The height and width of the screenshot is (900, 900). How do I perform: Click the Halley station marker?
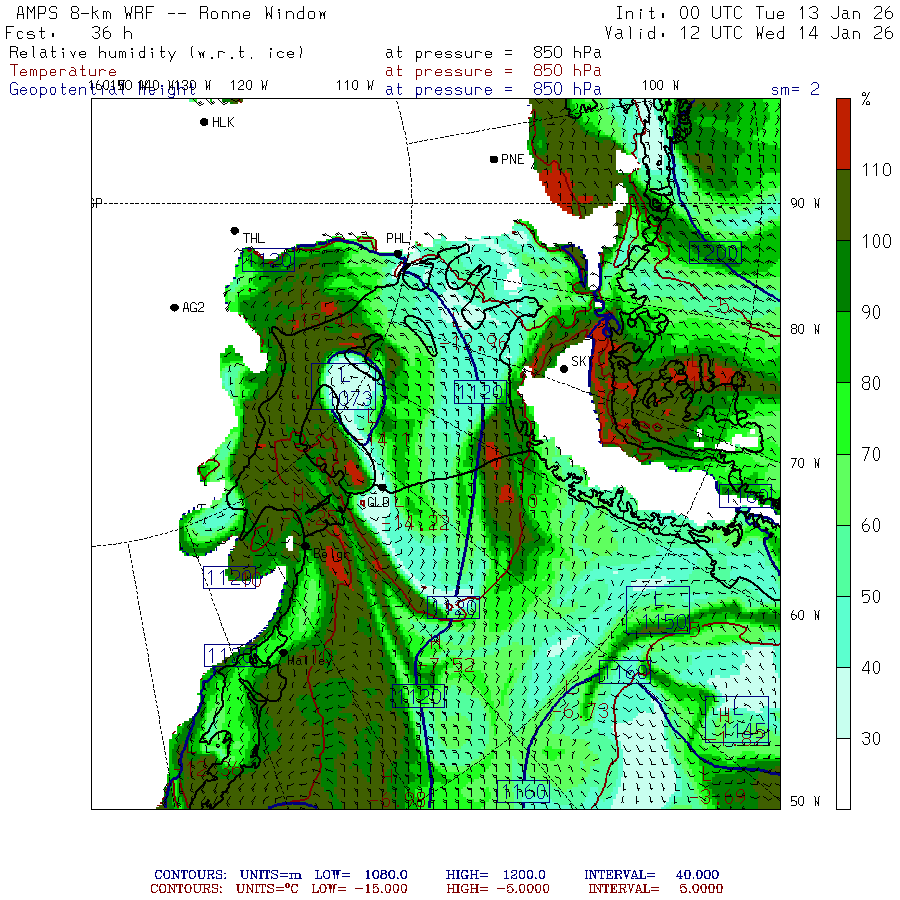283,653
